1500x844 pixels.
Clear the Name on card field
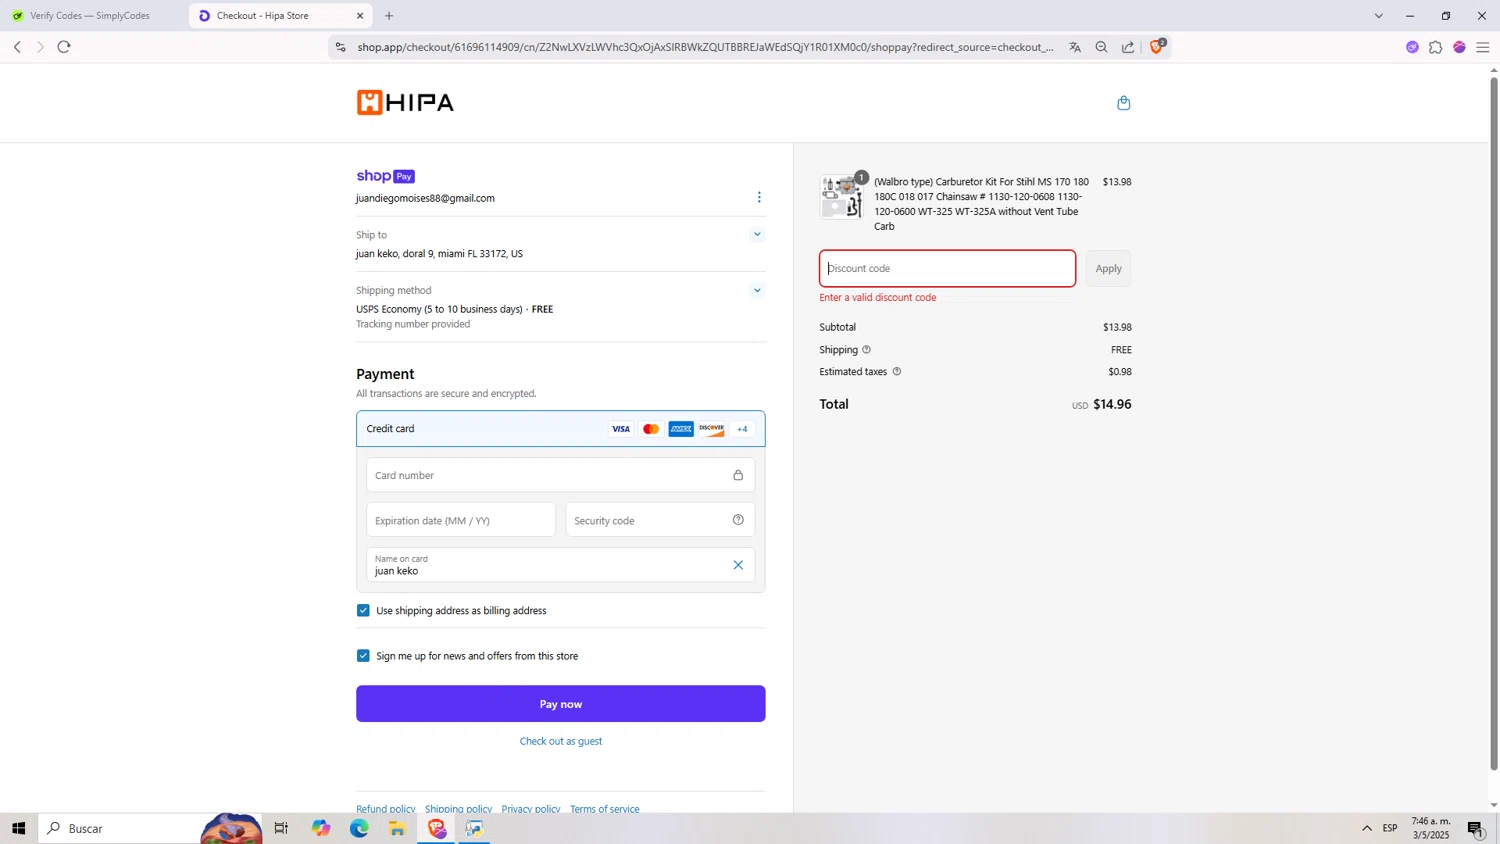tap(738, 565)
